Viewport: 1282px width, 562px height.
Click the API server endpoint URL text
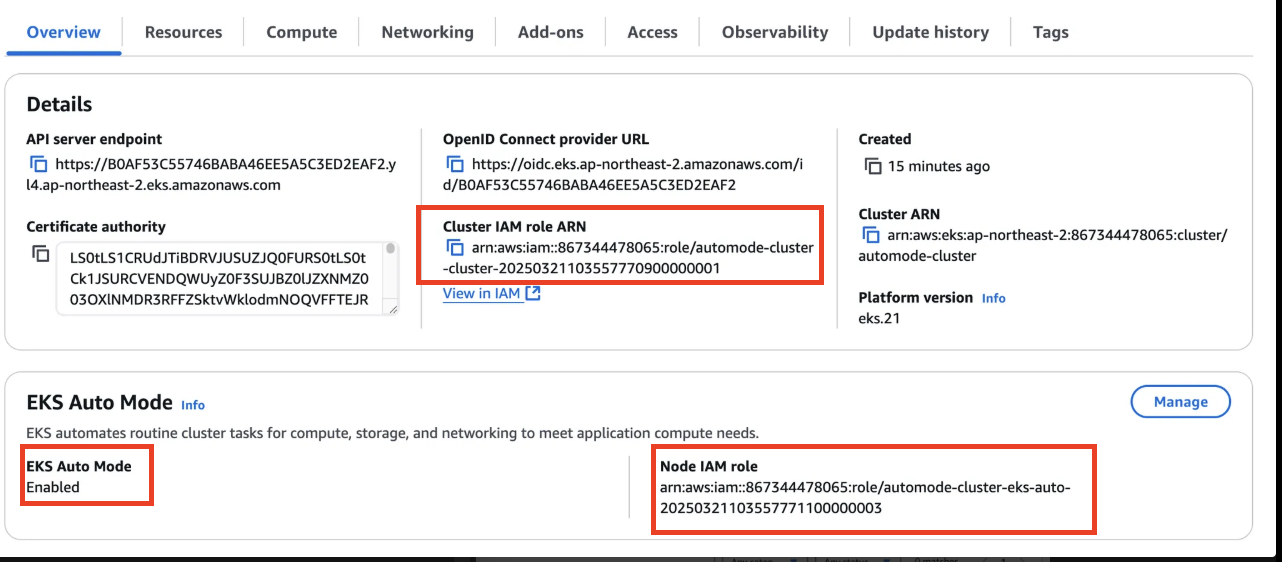click(211, 175)
